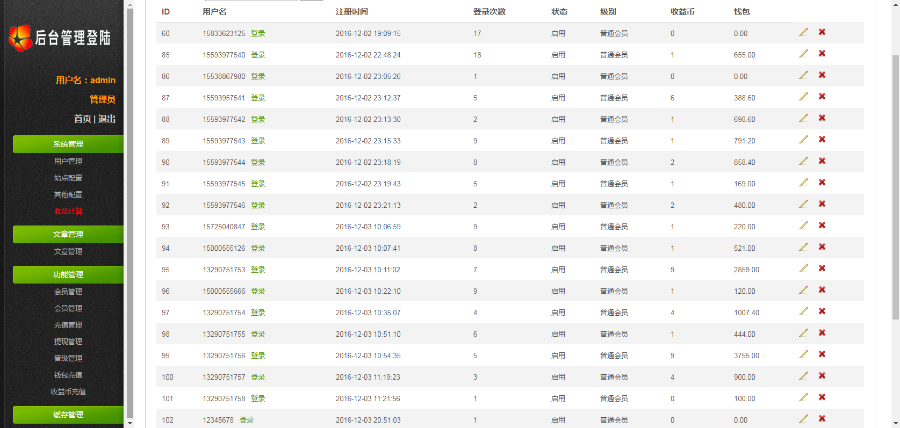Click pencil icon for user 15593977544
Screen dimensions: 900x428
coord(803,161)
